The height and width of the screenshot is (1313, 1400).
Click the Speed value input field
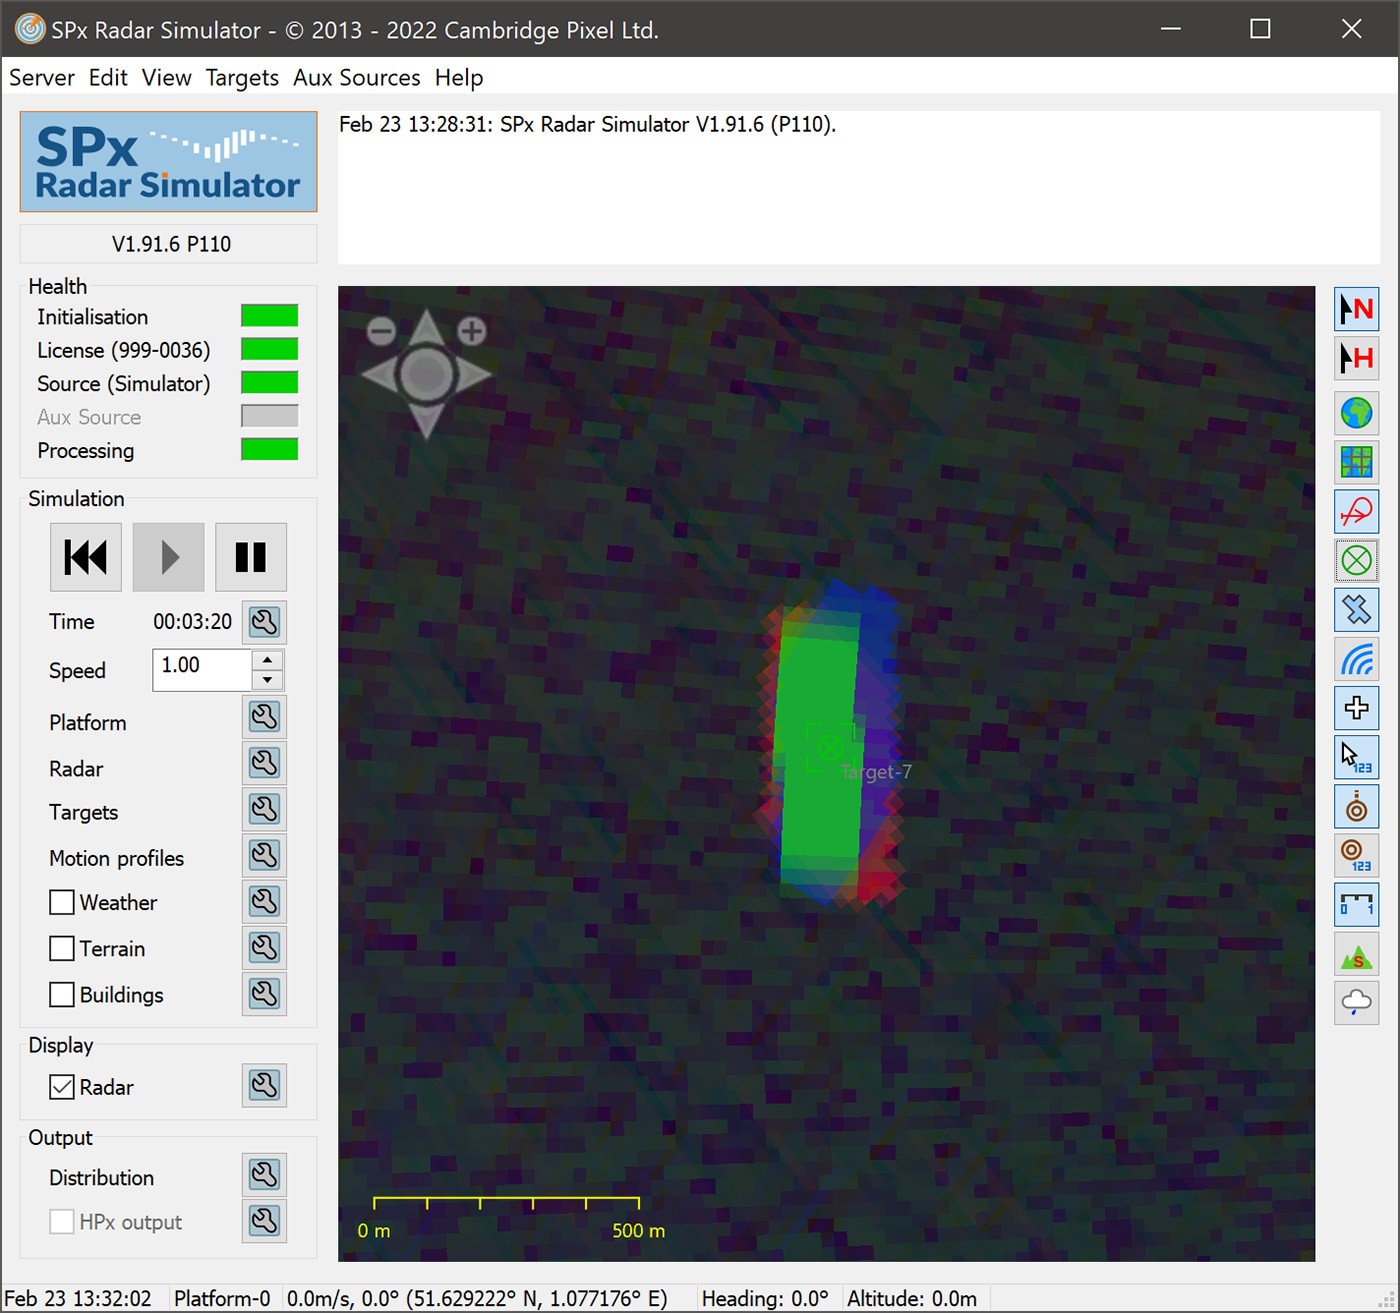pyautogui.click(x=200, y=666)
